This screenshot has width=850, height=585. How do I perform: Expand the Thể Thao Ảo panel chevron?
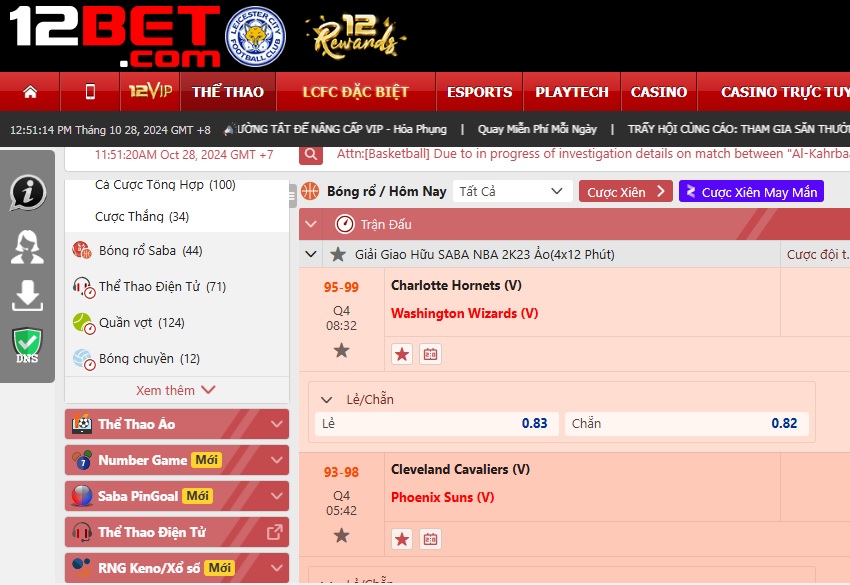click(276, 424)
